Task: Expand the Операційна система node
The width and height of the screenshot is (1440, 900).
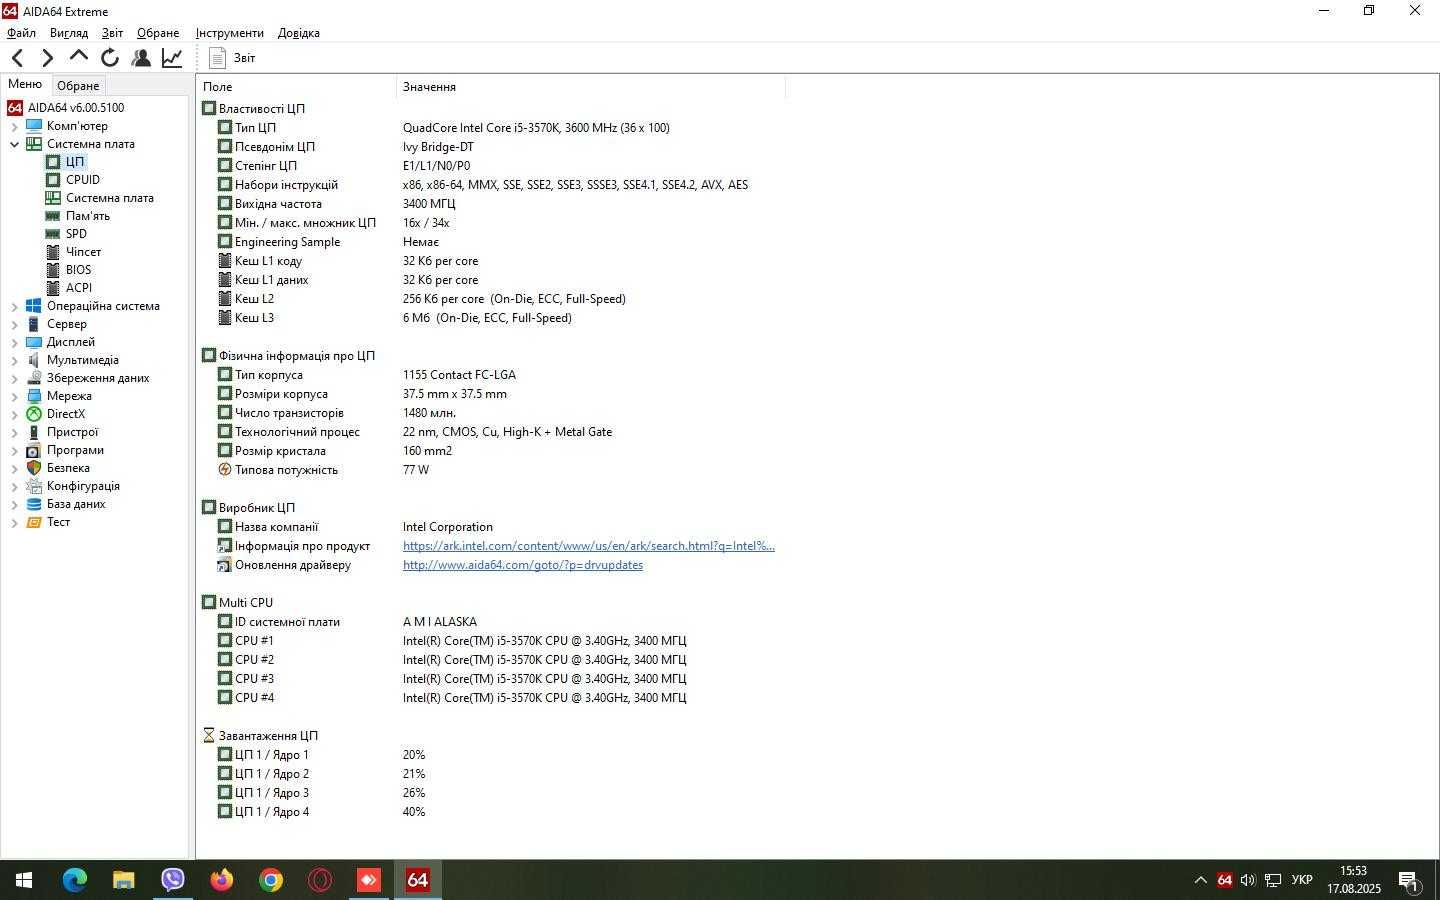Action: point(14,306)
